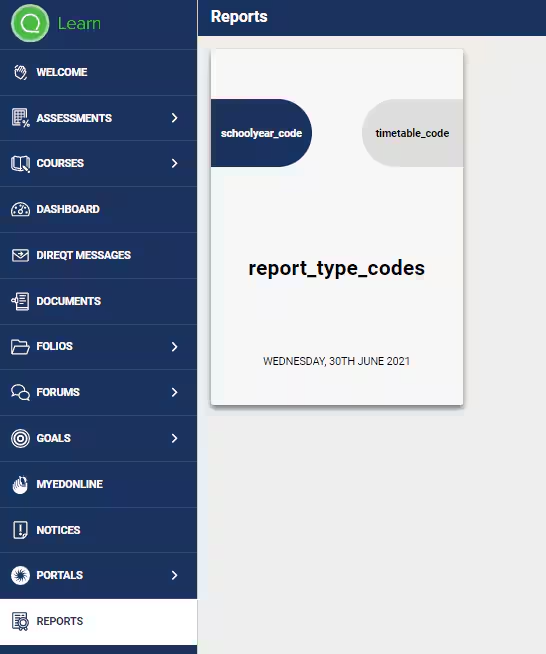Click the Wednesday 30th June 2021 date
The image size is (546, 654).
[337, 361]
